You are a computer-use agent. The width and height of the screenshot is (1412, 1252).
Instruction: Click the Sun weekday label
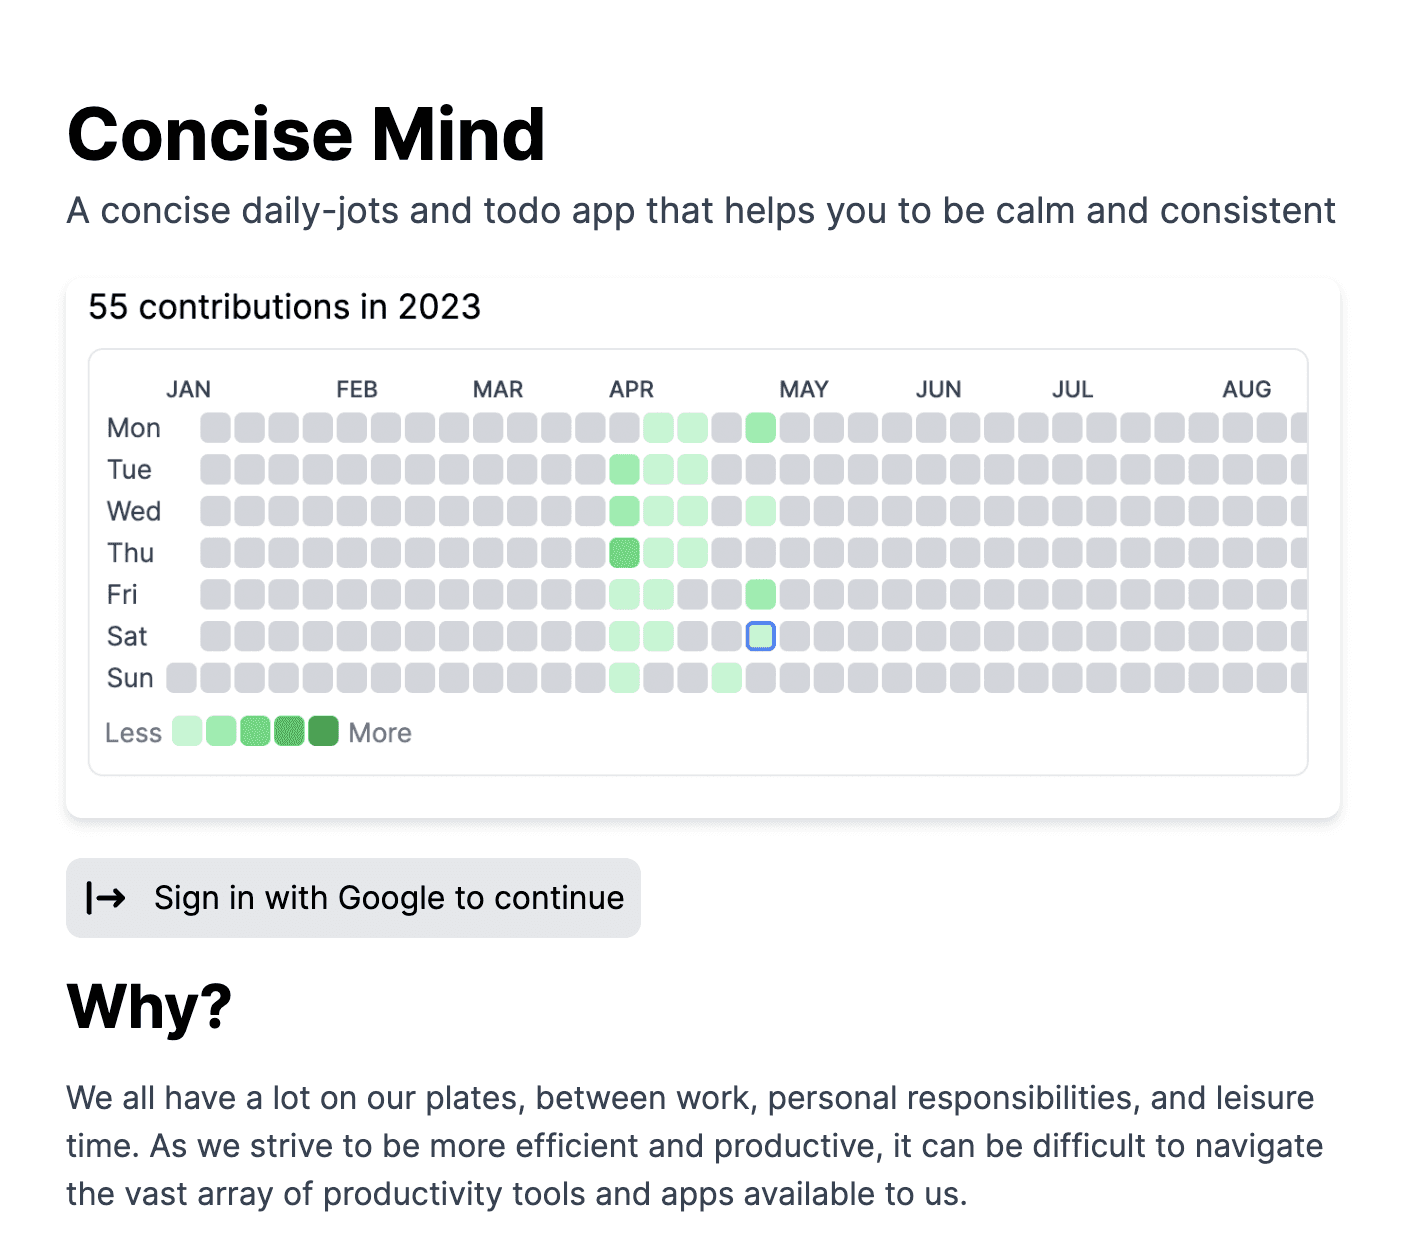coord(130,678)
